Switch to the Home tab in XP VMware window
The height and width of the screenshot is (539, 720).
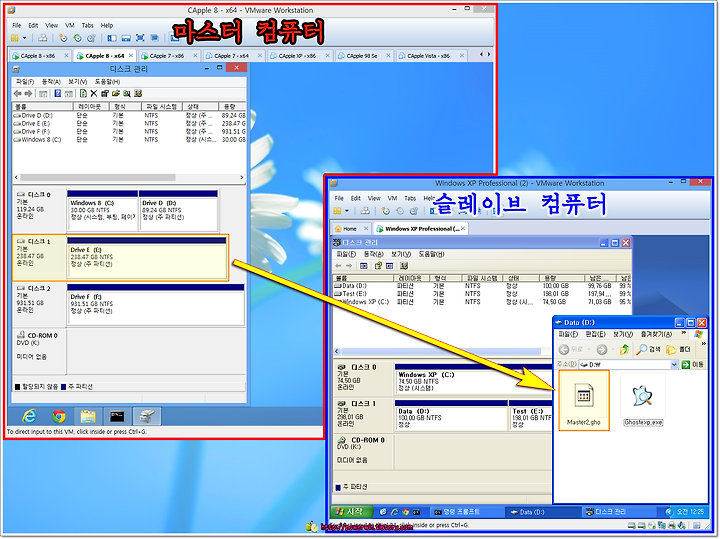349,228
